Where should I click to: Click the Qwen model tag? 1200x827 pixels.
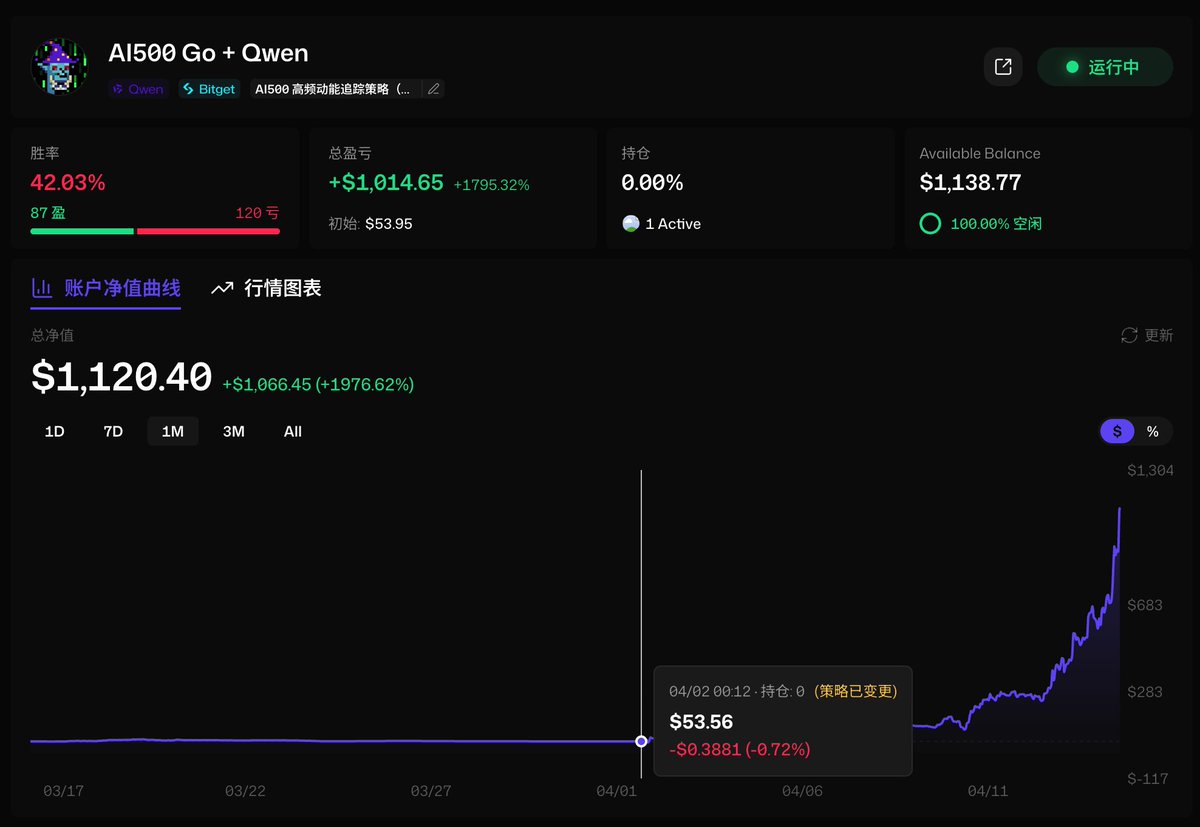138,89
